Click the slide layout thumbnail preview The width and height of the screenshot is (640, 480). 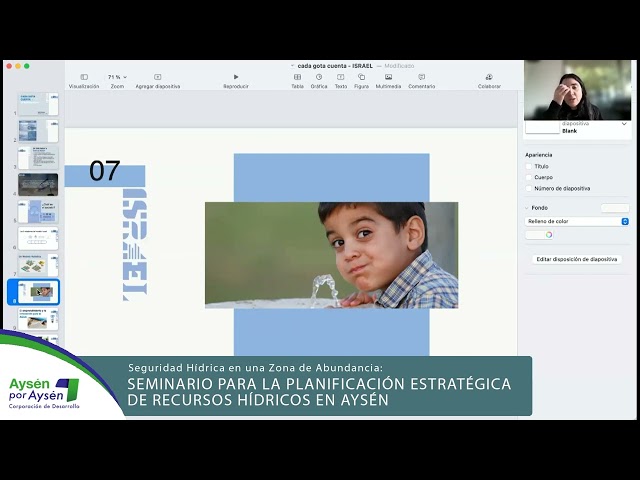(x=542, y=127)
